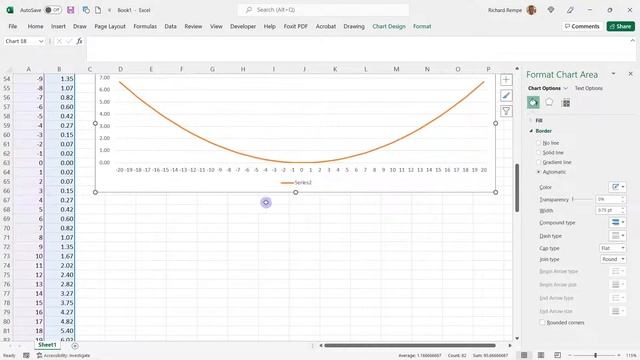This screenshot has height=360, width=640.
Task: Select column header D
Action: click(120, 69)
